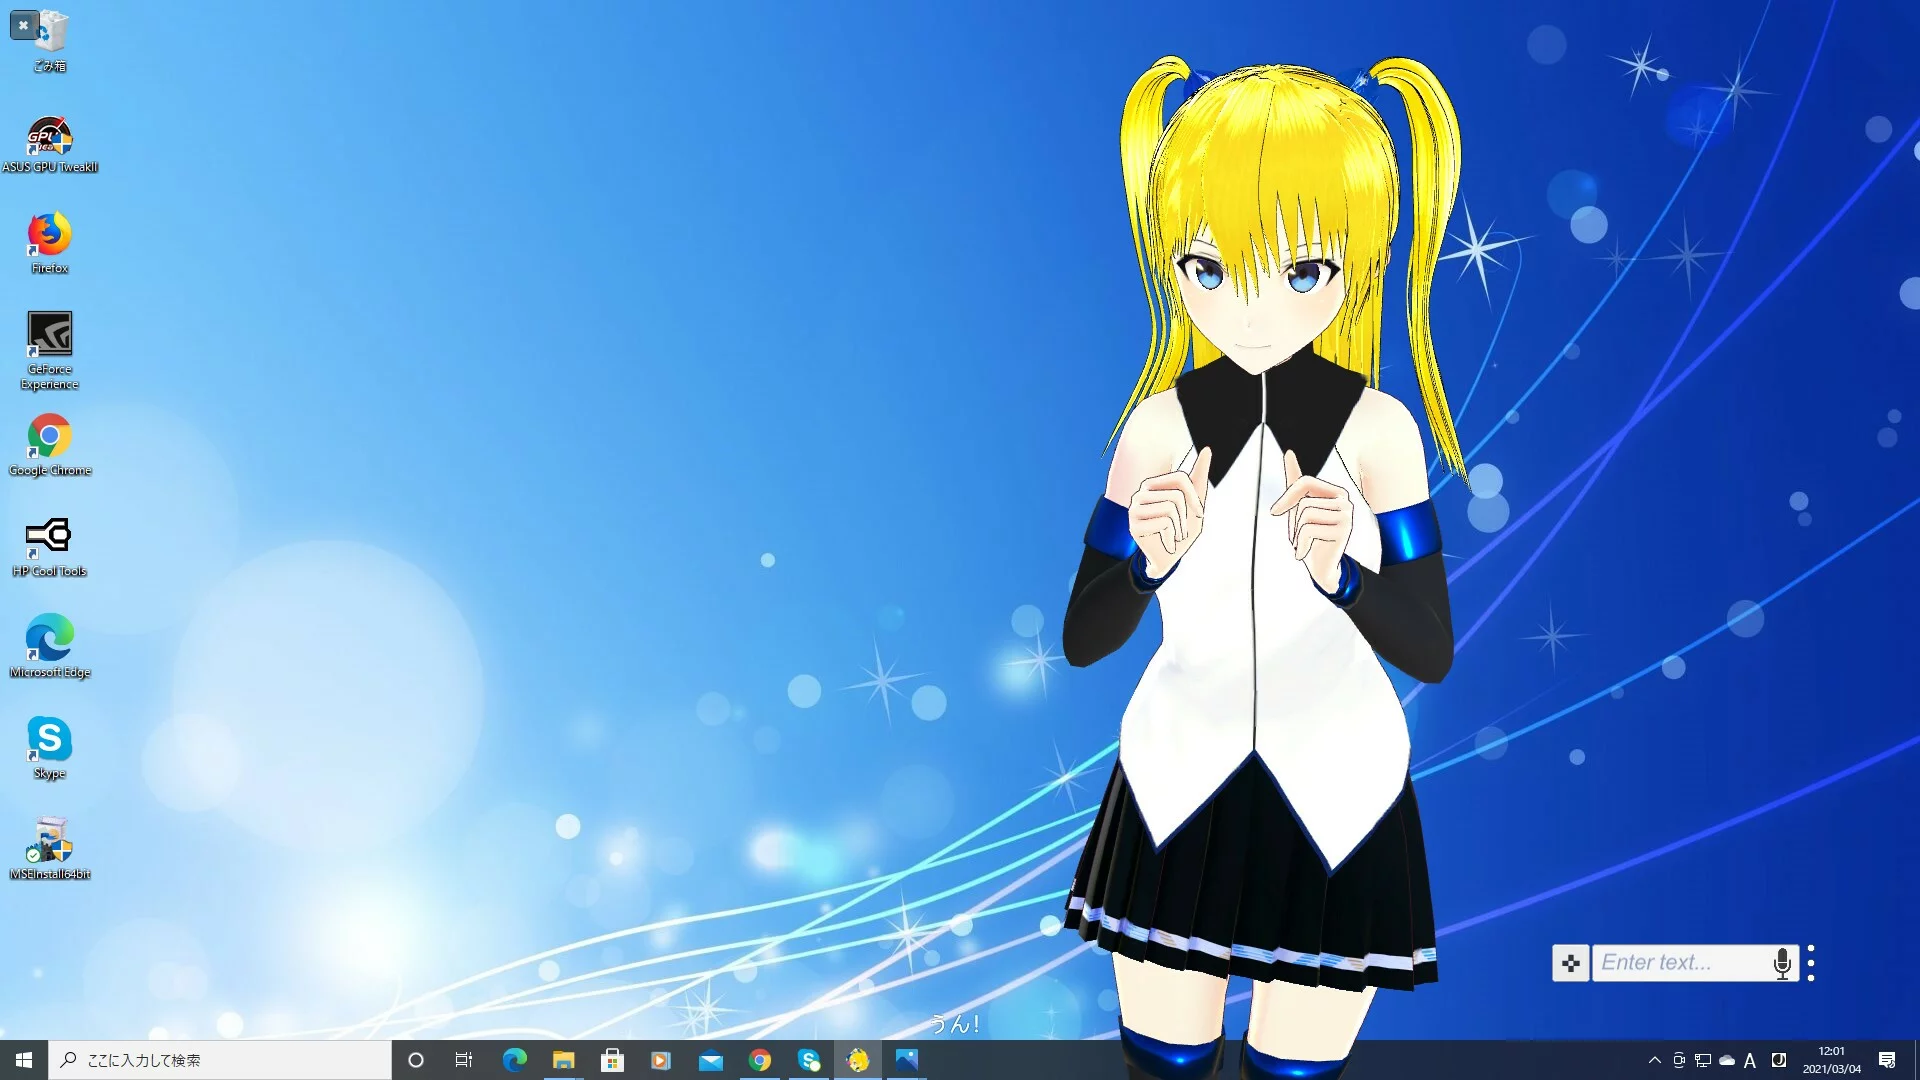Open Microsoft Store from the taskbar

(x=612, y=1060)
